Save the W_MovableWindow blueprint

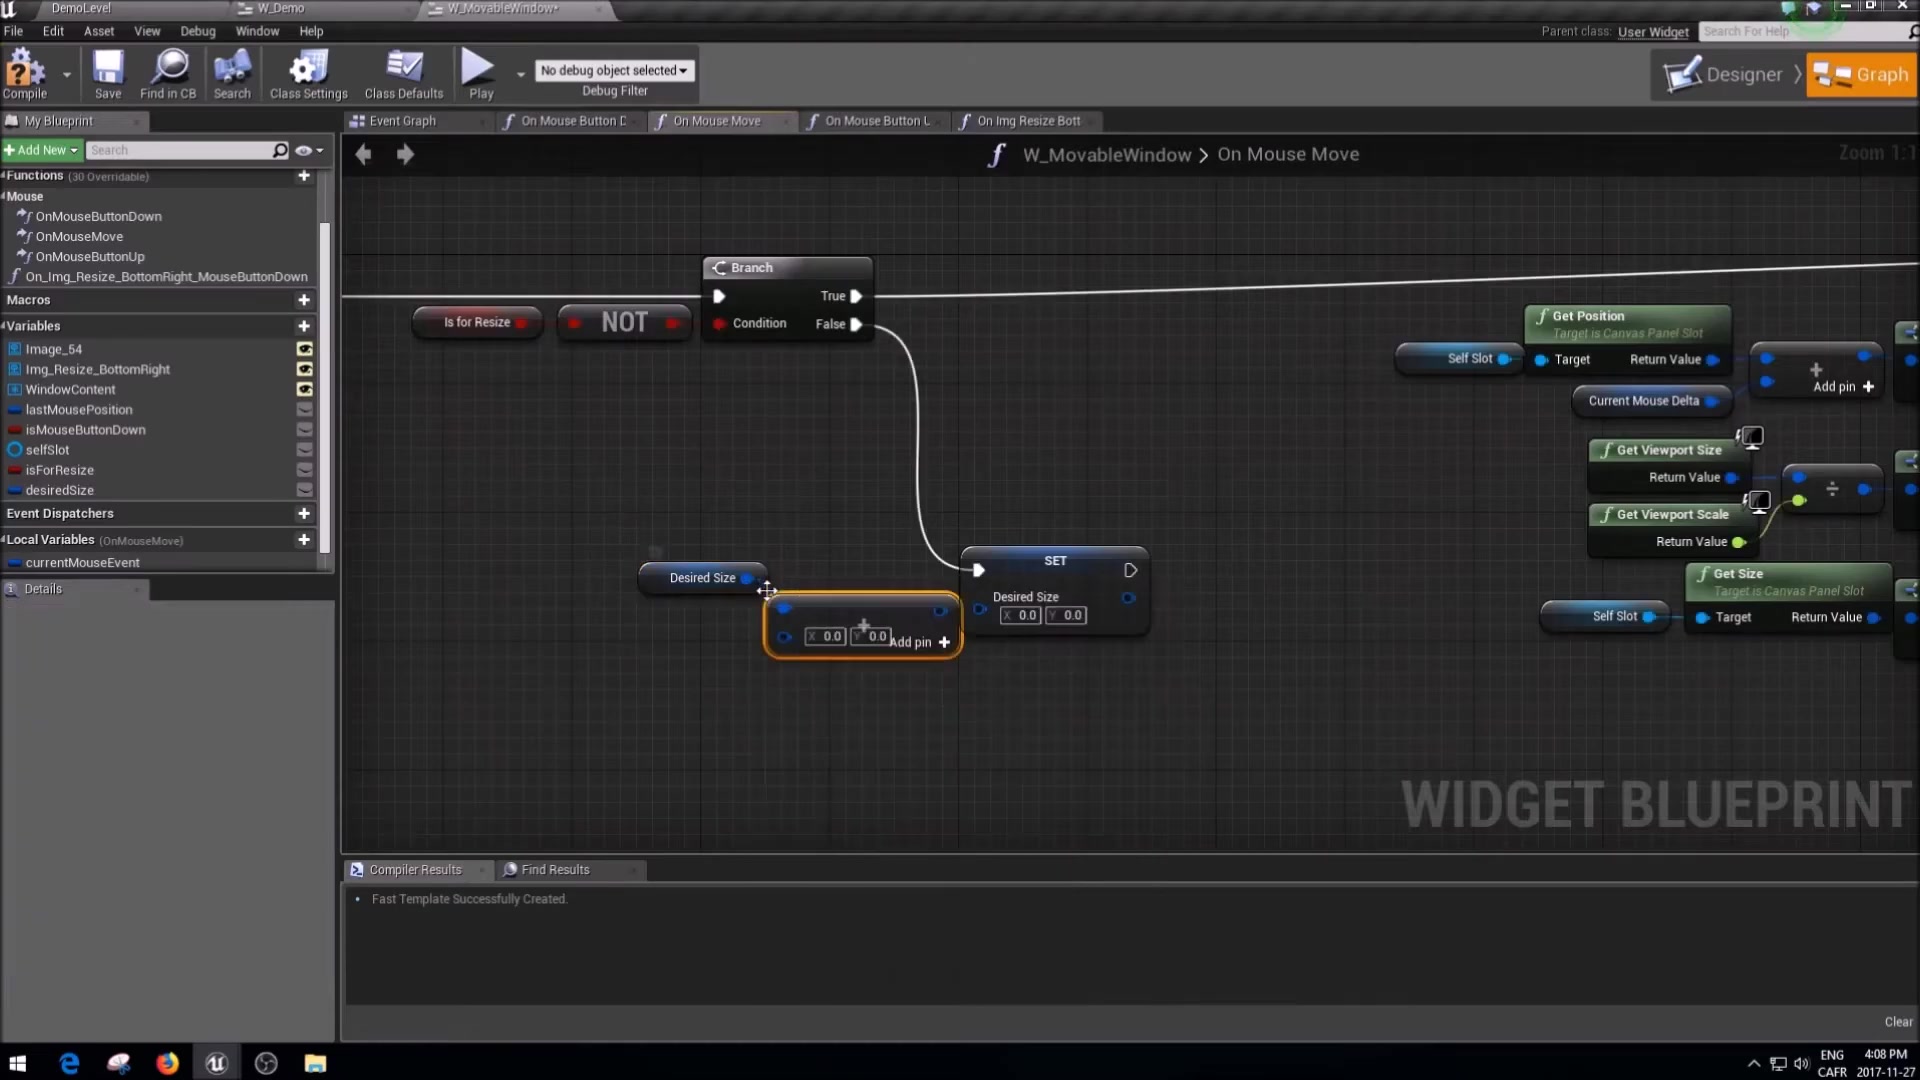107,74
